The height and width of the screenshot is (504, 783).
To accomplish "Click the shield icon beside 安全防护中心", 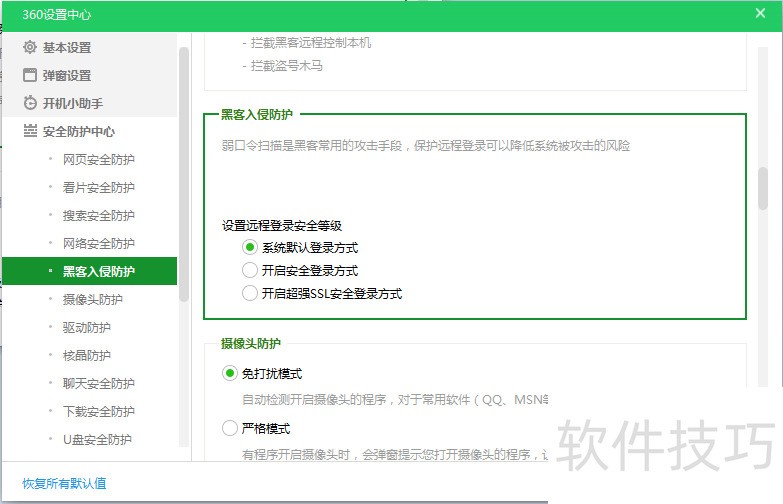I will pos(30,131).
